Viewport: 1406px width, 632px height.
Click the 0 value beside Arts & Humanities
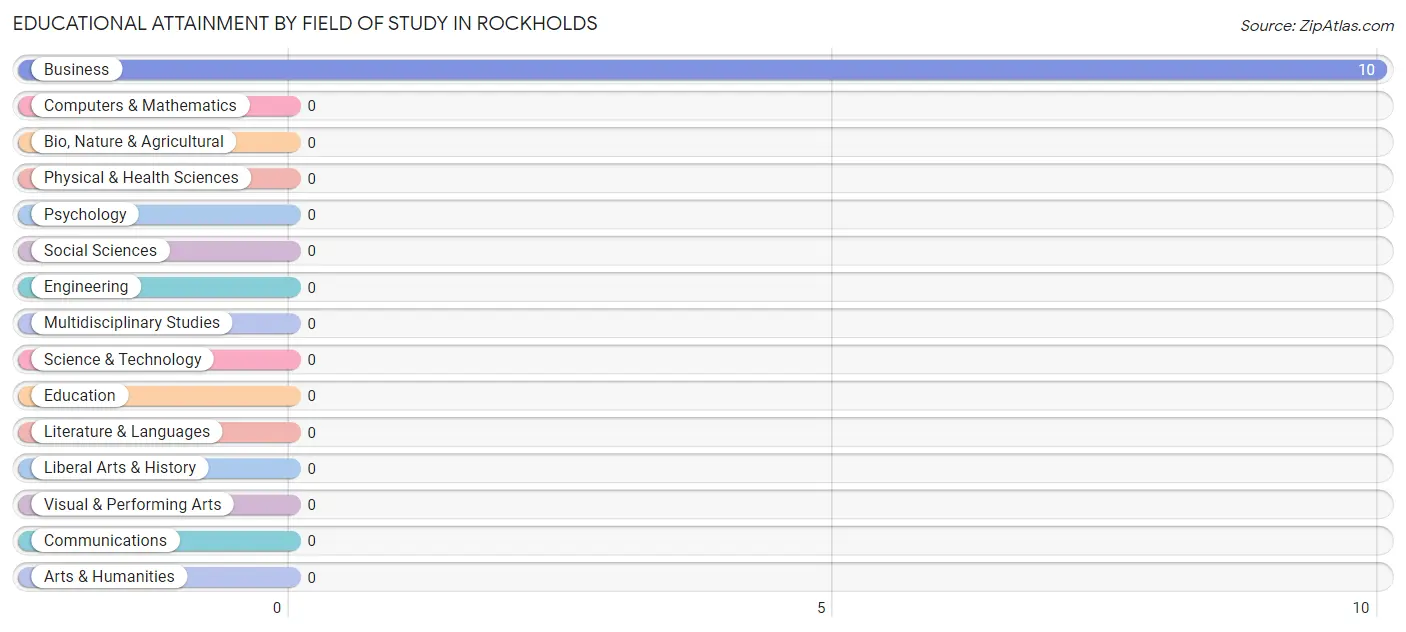(x=312, y=578)
